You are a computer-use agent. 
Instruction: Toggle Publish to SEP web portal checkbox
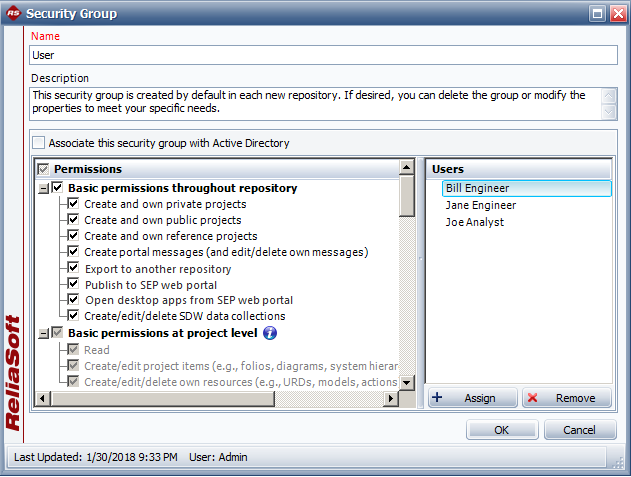click(74, 285)
